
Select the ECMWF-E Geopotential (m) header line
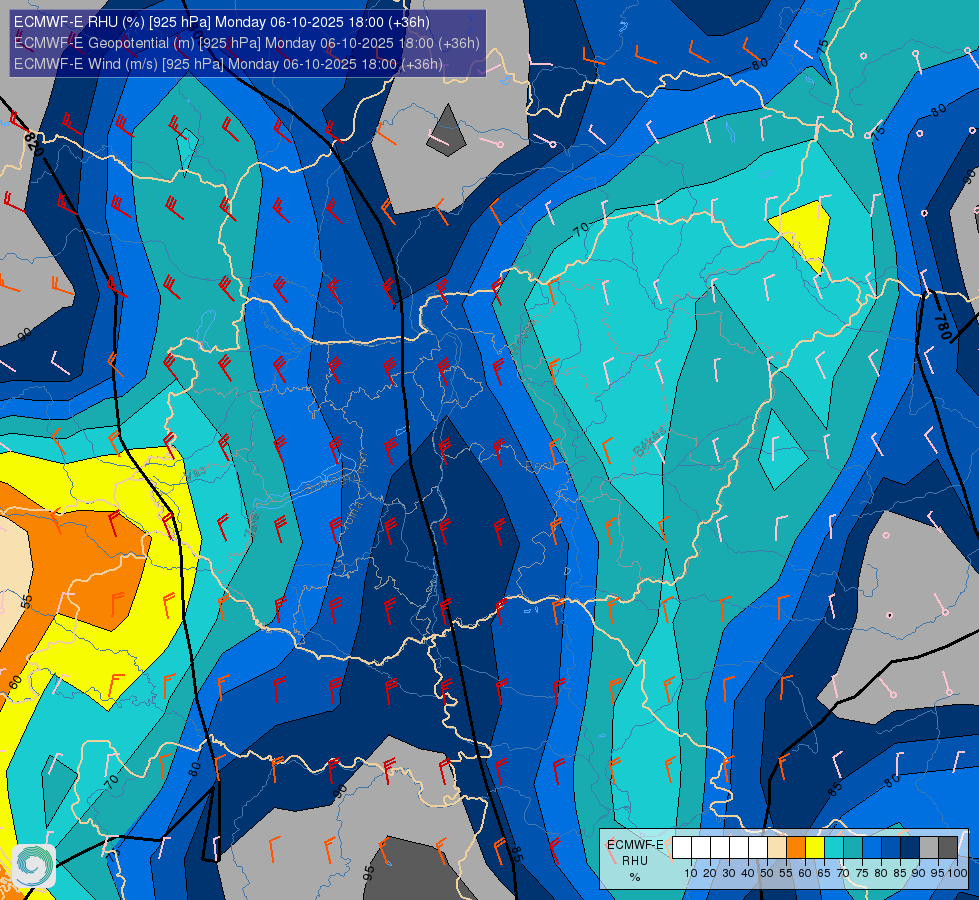click(x=247, y=43)
